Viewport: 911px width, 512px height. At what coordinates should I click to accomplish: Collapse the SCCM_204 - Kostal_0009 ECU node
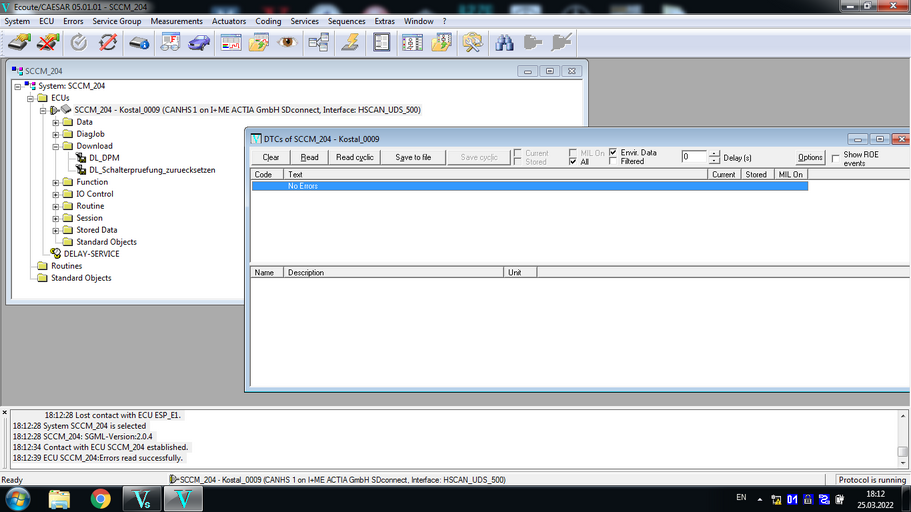pos(43,110)
